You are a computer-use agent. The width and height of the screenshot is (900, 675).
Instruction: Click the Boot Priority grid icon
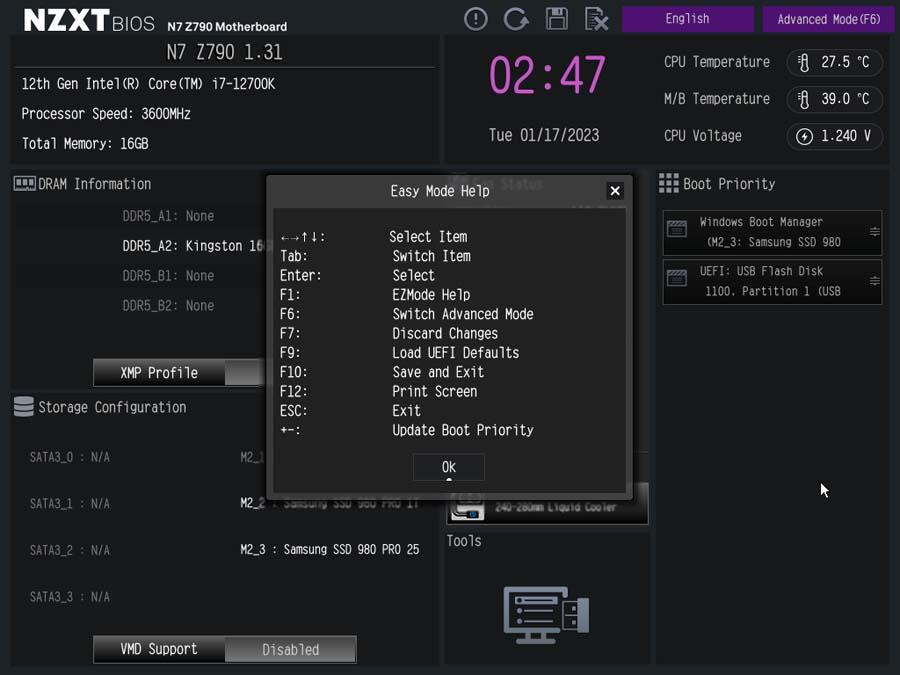(x=668, y=183)
